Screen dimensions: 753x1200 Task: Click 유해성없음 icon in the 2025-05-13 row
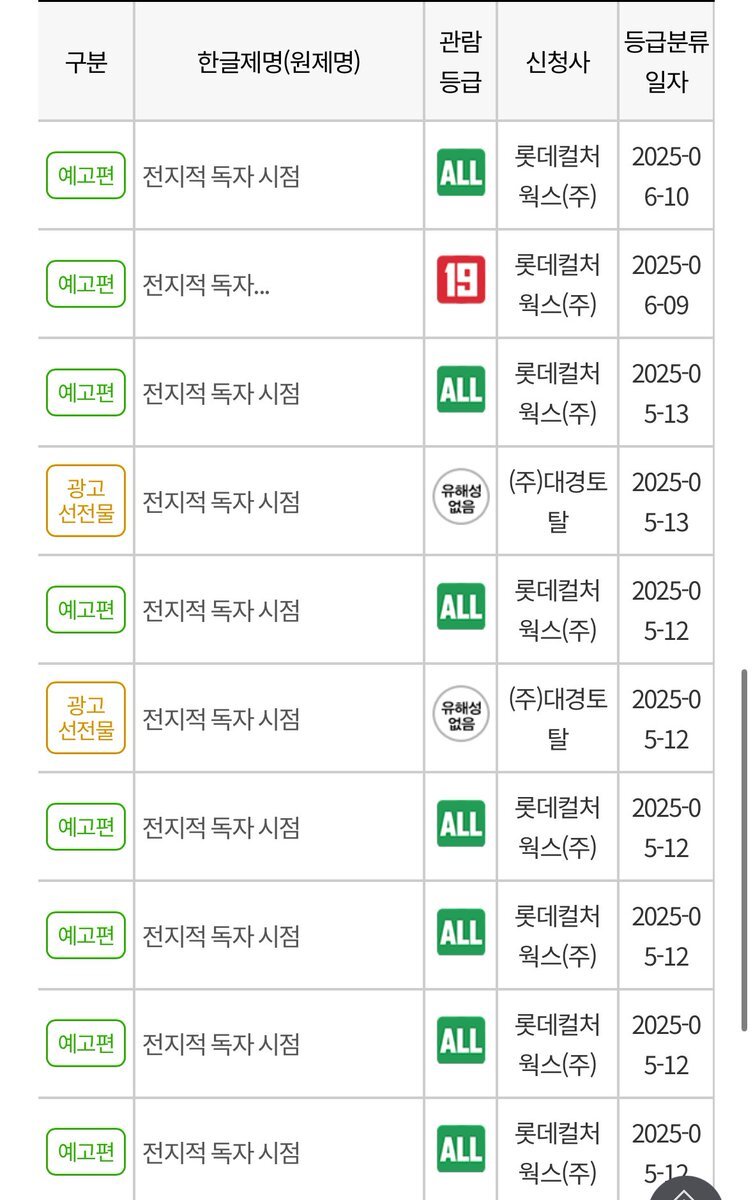coord(461,498)
